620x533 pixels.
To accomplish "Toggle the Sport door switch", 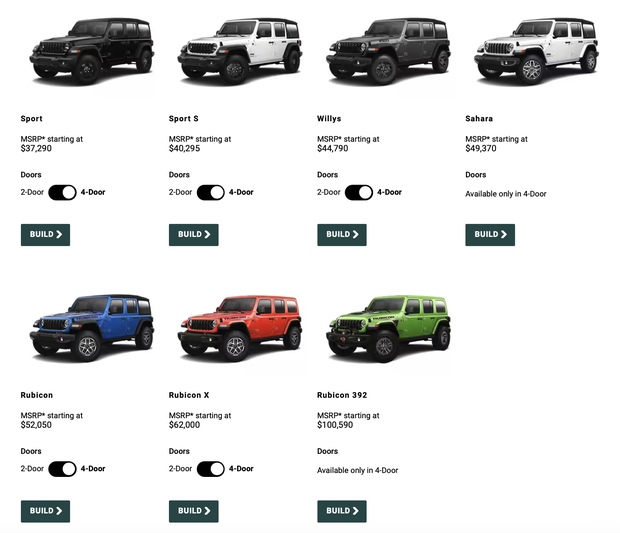I will pyautogui.click(x=62, y=193).
